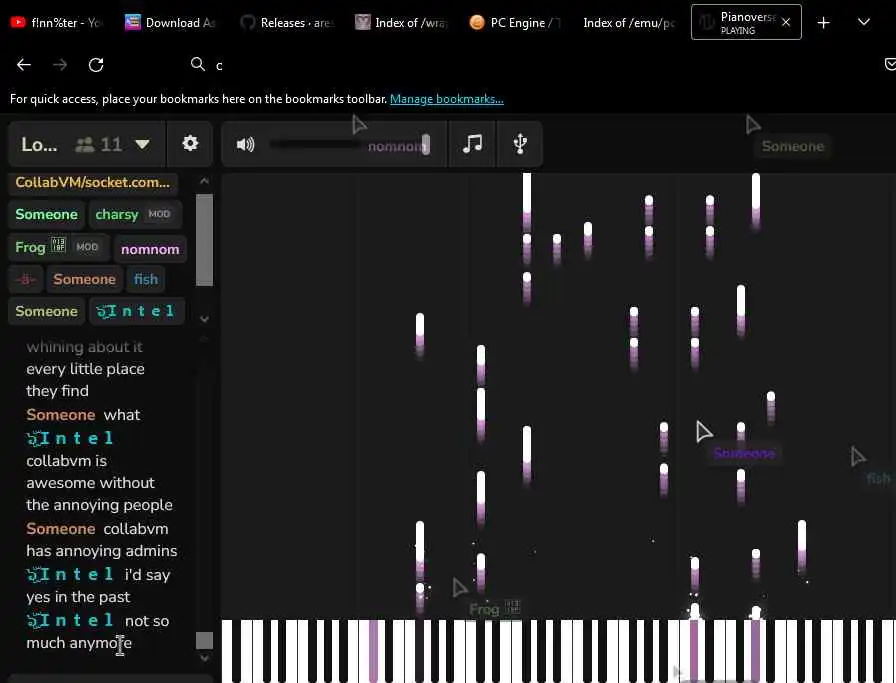The image size is (896, 683).
Task: Click chat text 'yes in the past'
Action: [78, 597]
